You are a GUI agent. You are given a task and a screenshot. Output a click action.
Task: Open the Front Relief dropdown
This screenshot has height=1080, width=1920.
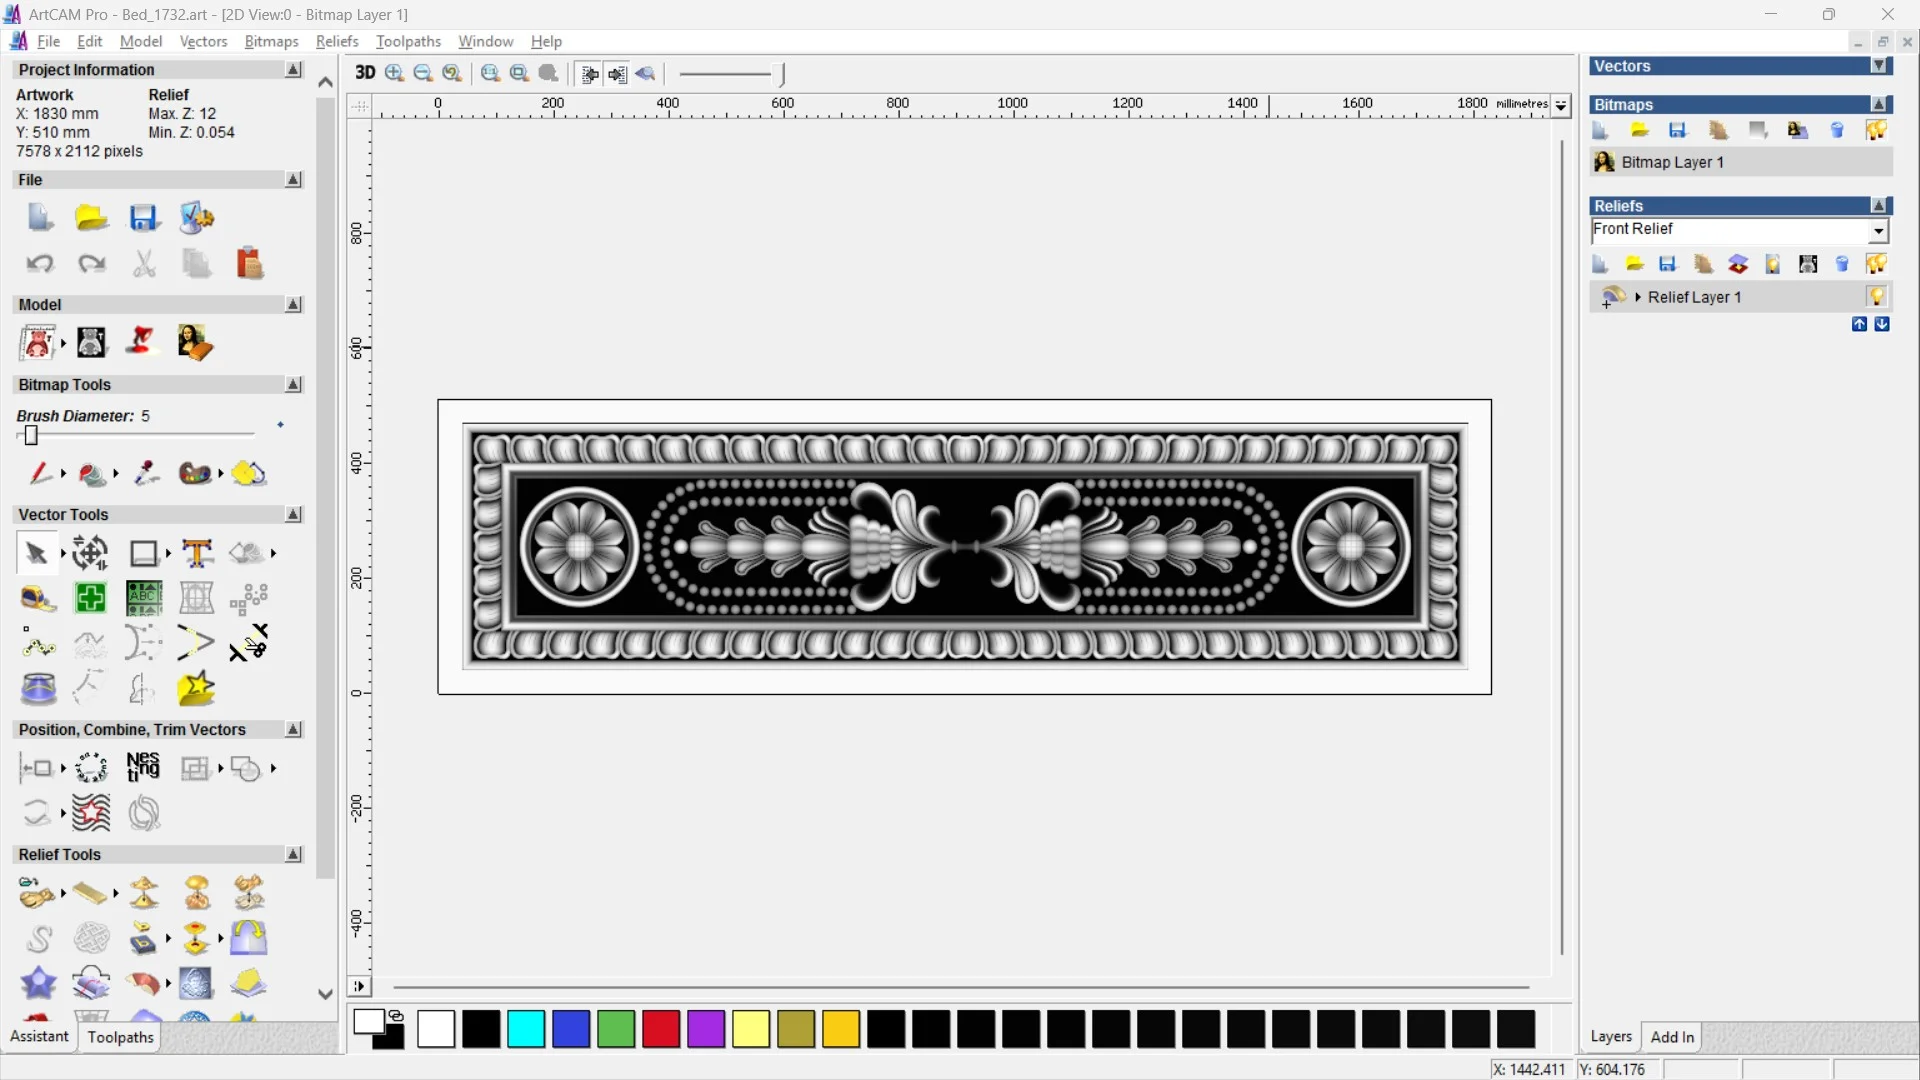tap(1878, 231)
